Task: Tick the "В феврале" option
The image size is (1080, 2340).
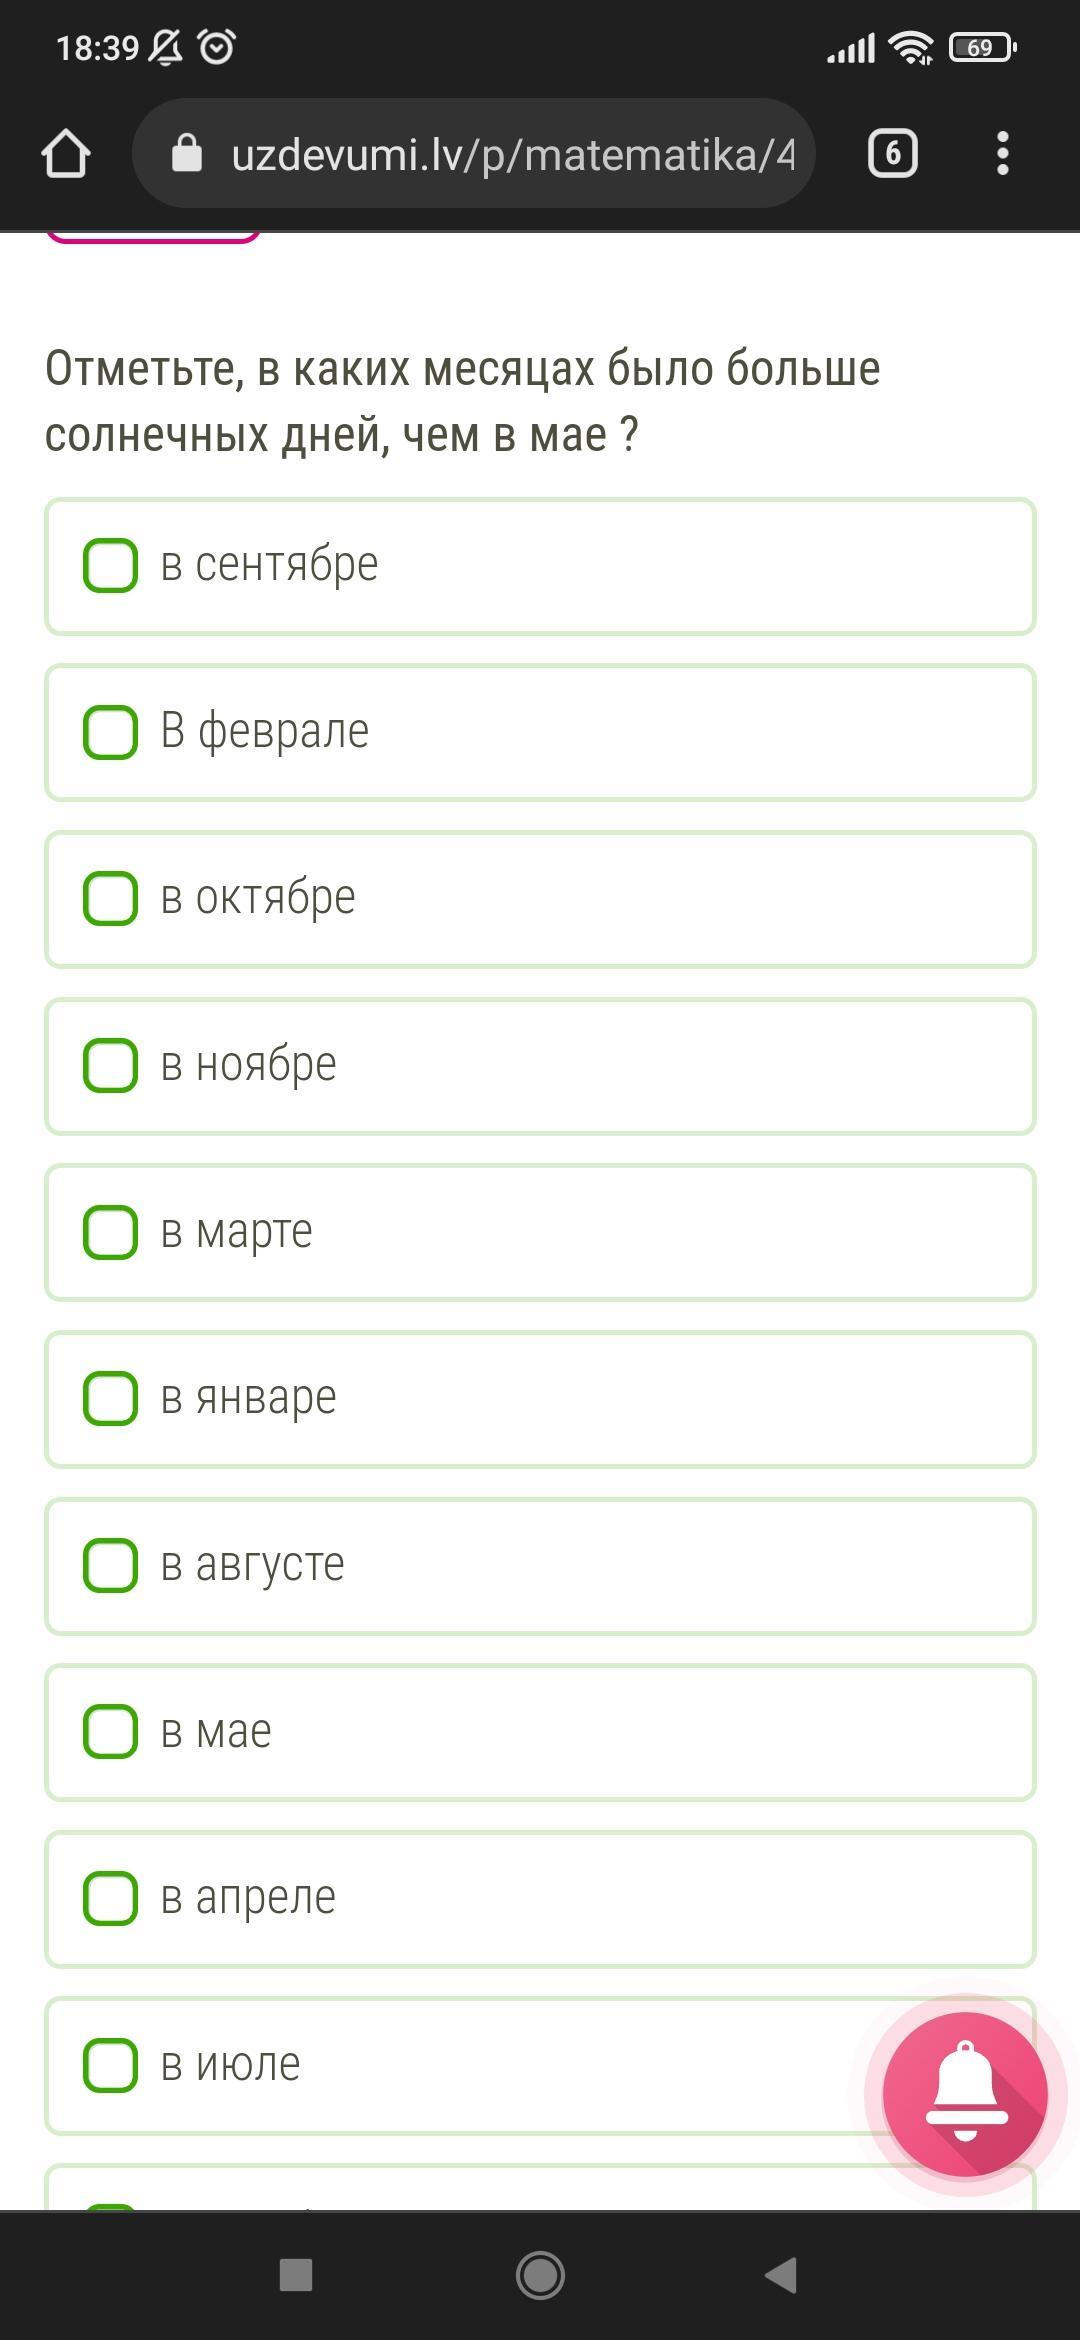Action: point(110,732)
